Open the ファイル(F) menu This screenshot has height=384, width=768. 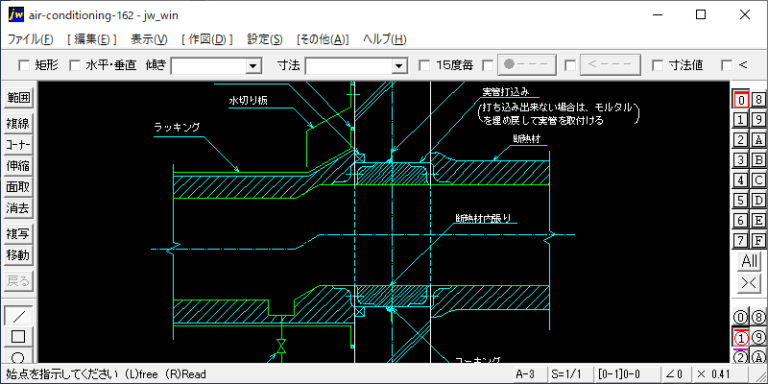[30, 40]
